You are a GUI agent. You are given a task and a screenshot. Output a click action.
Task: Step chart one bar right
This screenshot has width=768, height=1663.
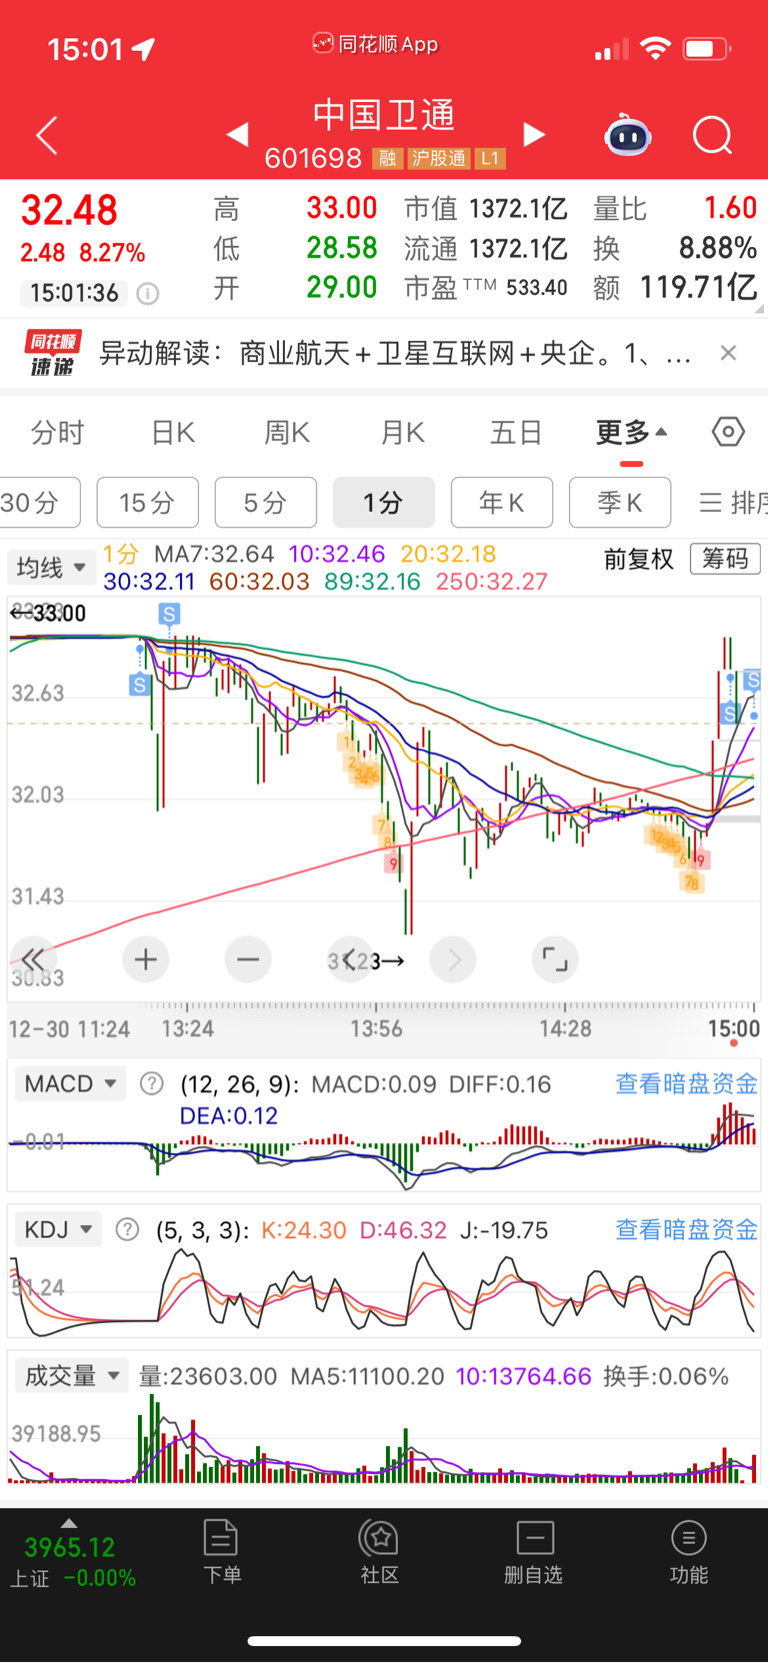(453, 960)
